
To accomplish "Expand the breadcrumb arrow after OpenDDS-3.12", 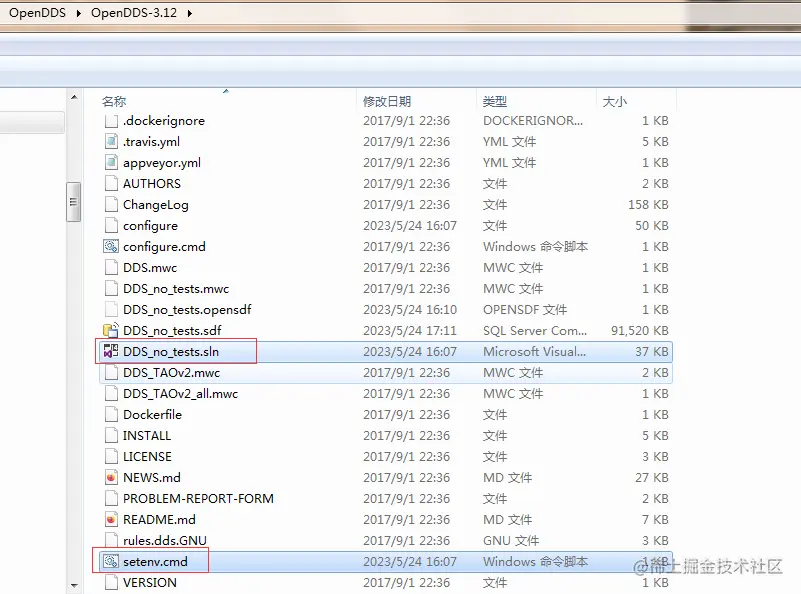I will pos(190,14).
